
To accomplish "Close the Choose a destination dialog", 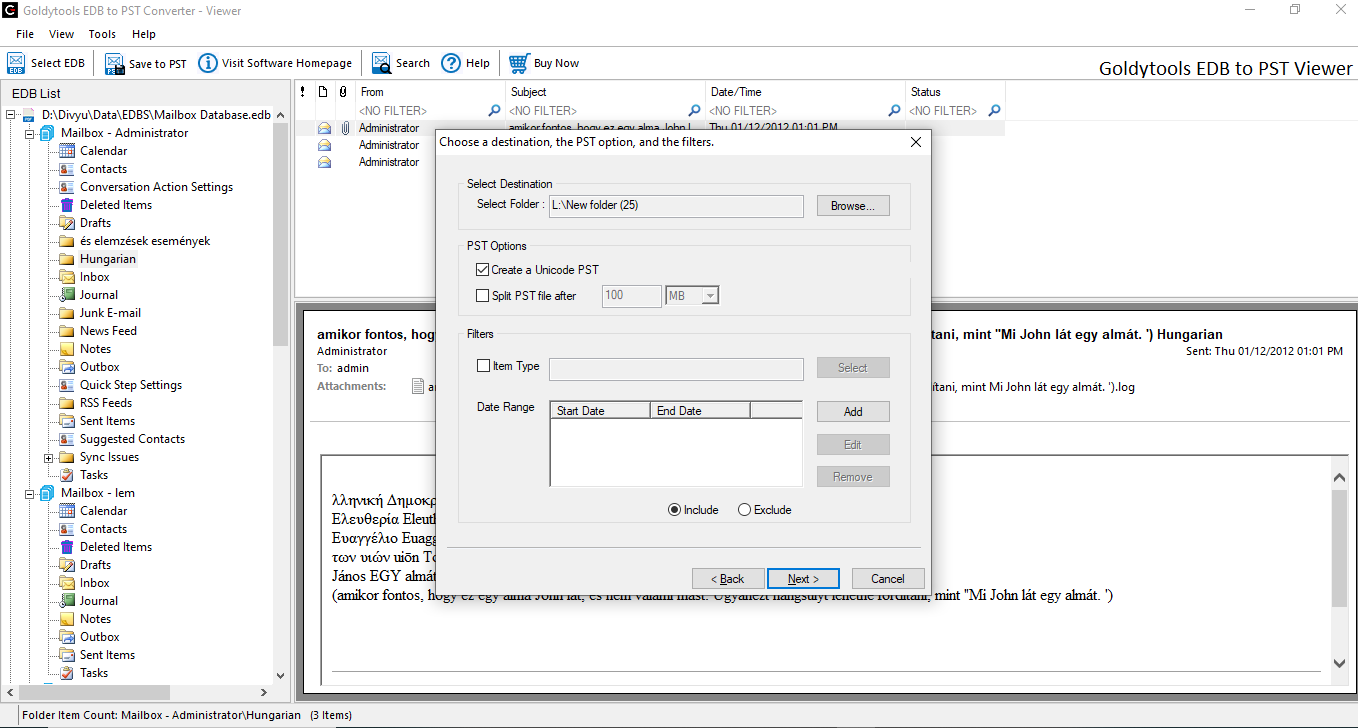I will (915, 142).
